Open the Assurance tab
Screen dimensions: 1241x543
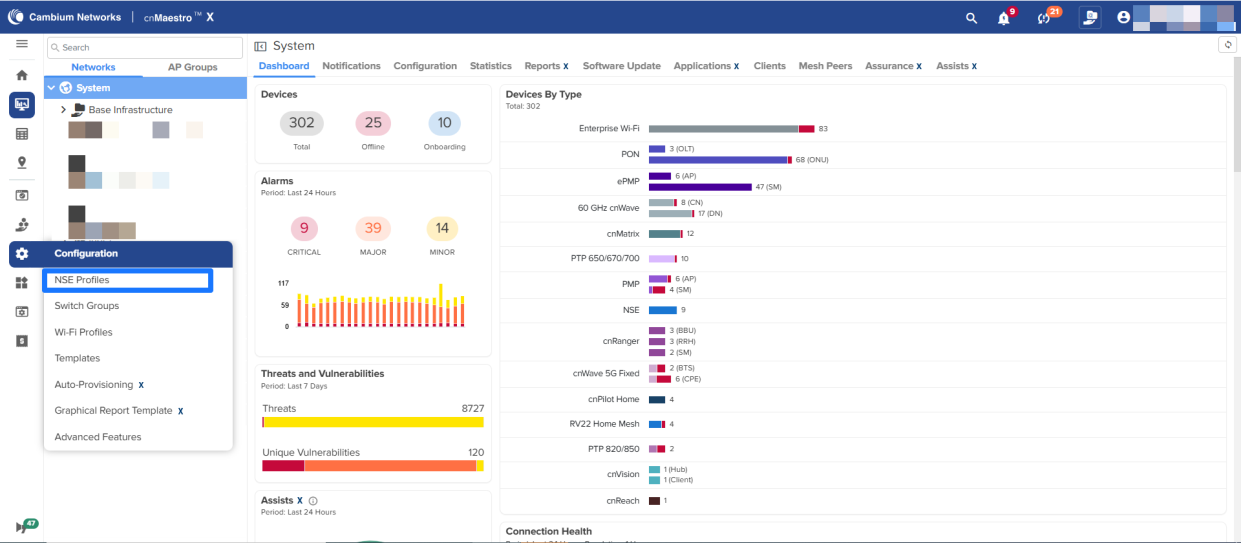pyautogui.click(x=894, y=66)
